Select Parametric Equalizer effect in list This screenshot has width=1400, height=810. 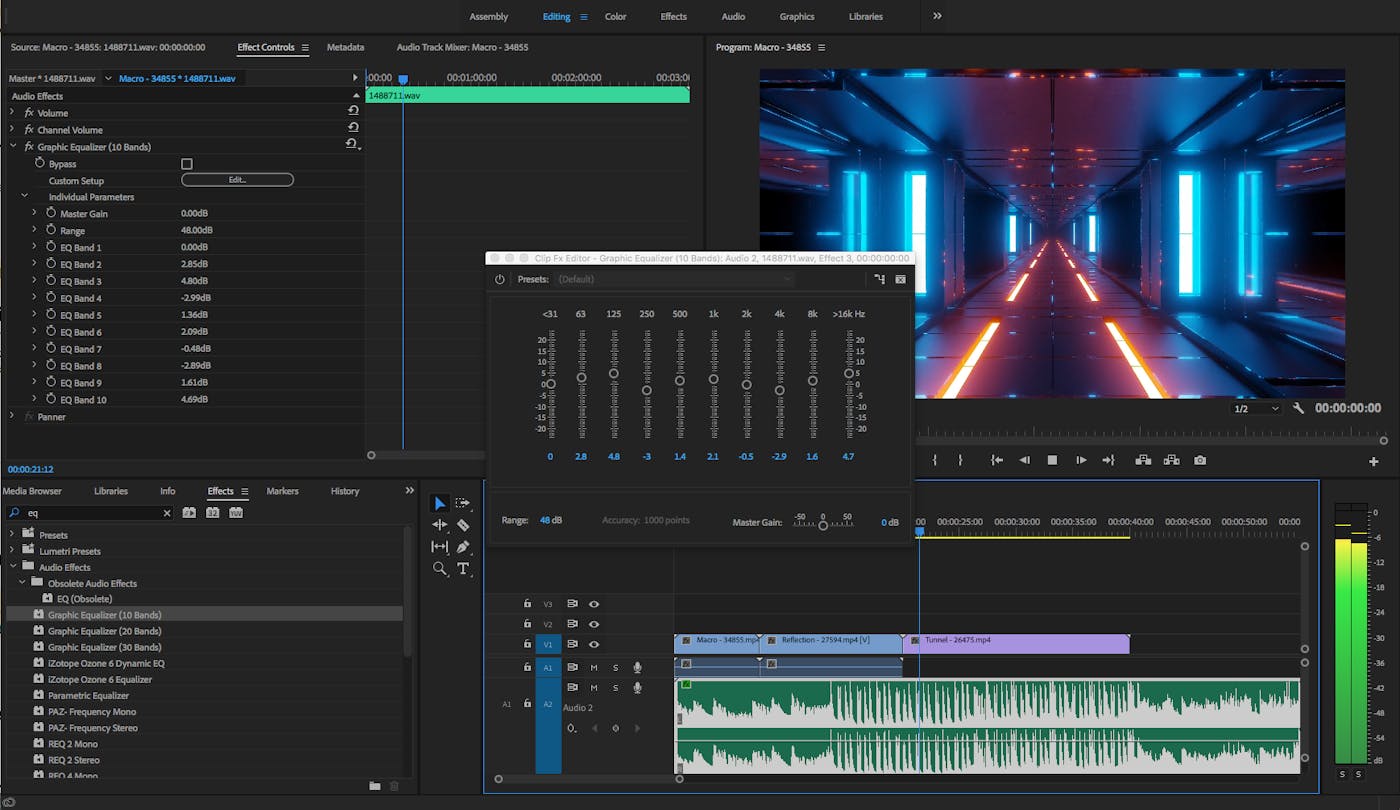[88, 695]
